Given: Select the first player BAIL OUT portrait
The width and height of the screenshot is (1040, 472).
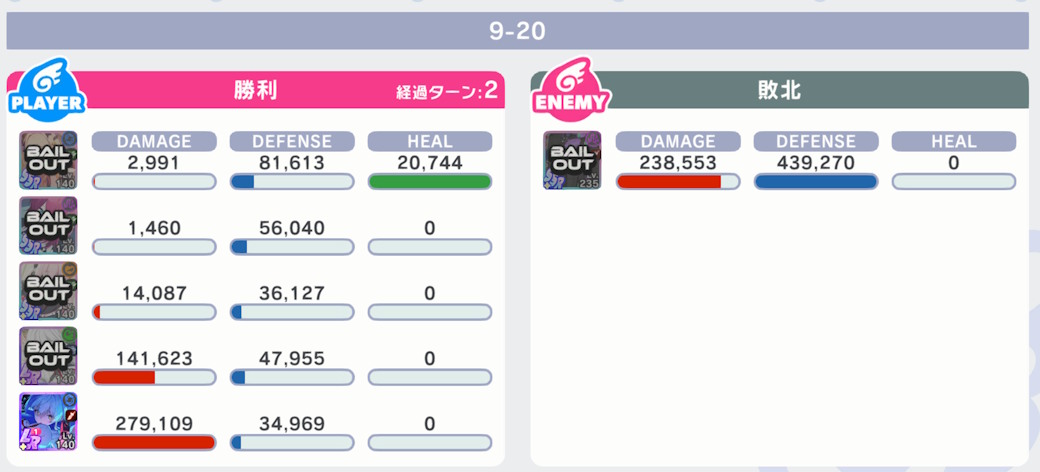Looking at the screenshot, I should [48, 160].
